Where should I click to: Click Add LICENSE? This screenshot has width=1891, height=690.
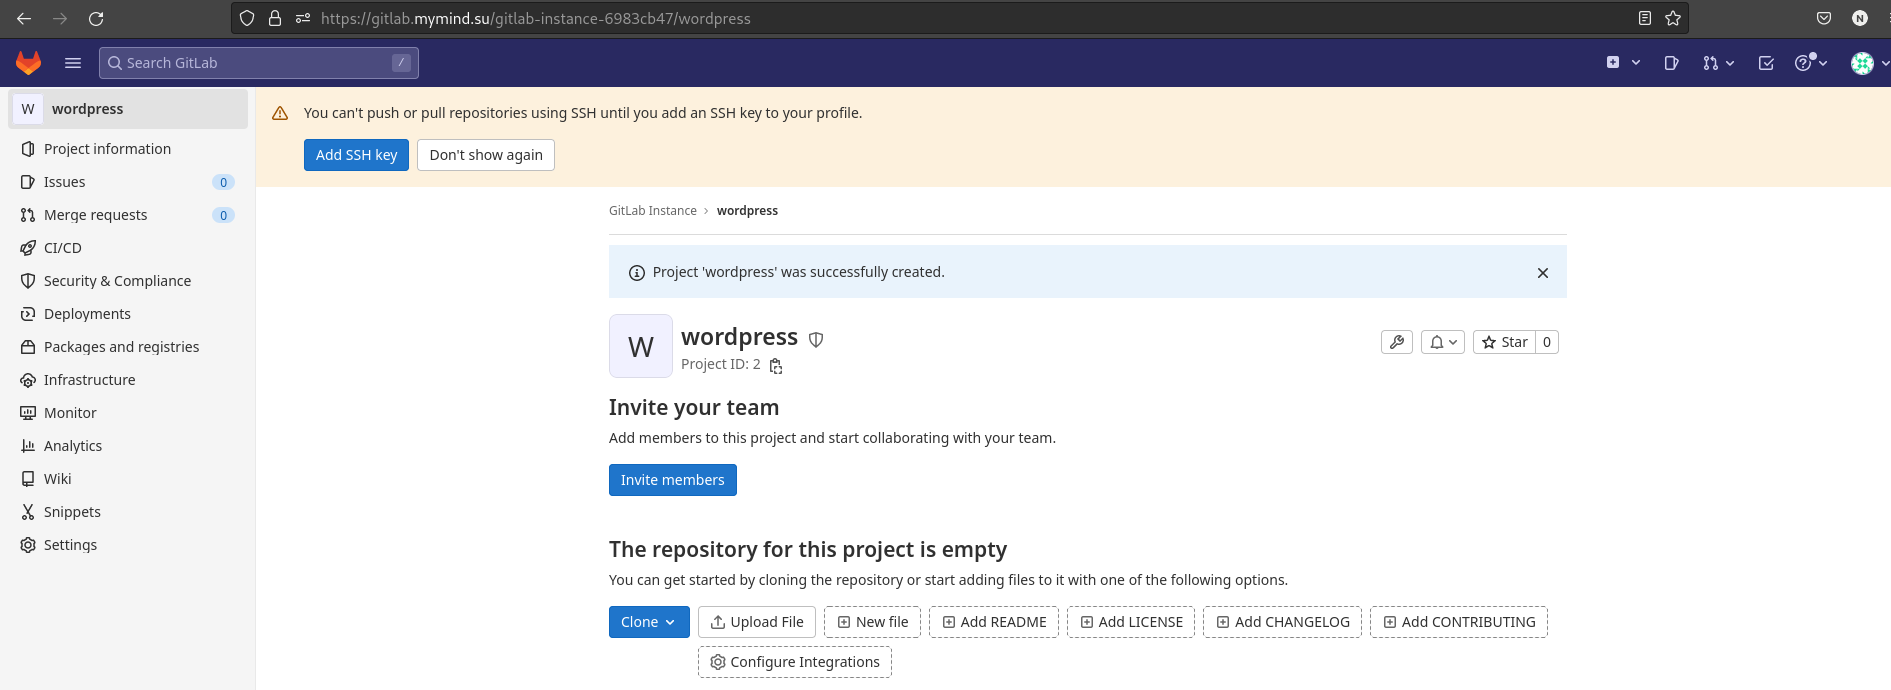pyautogui.click(x=1131, y=622)
